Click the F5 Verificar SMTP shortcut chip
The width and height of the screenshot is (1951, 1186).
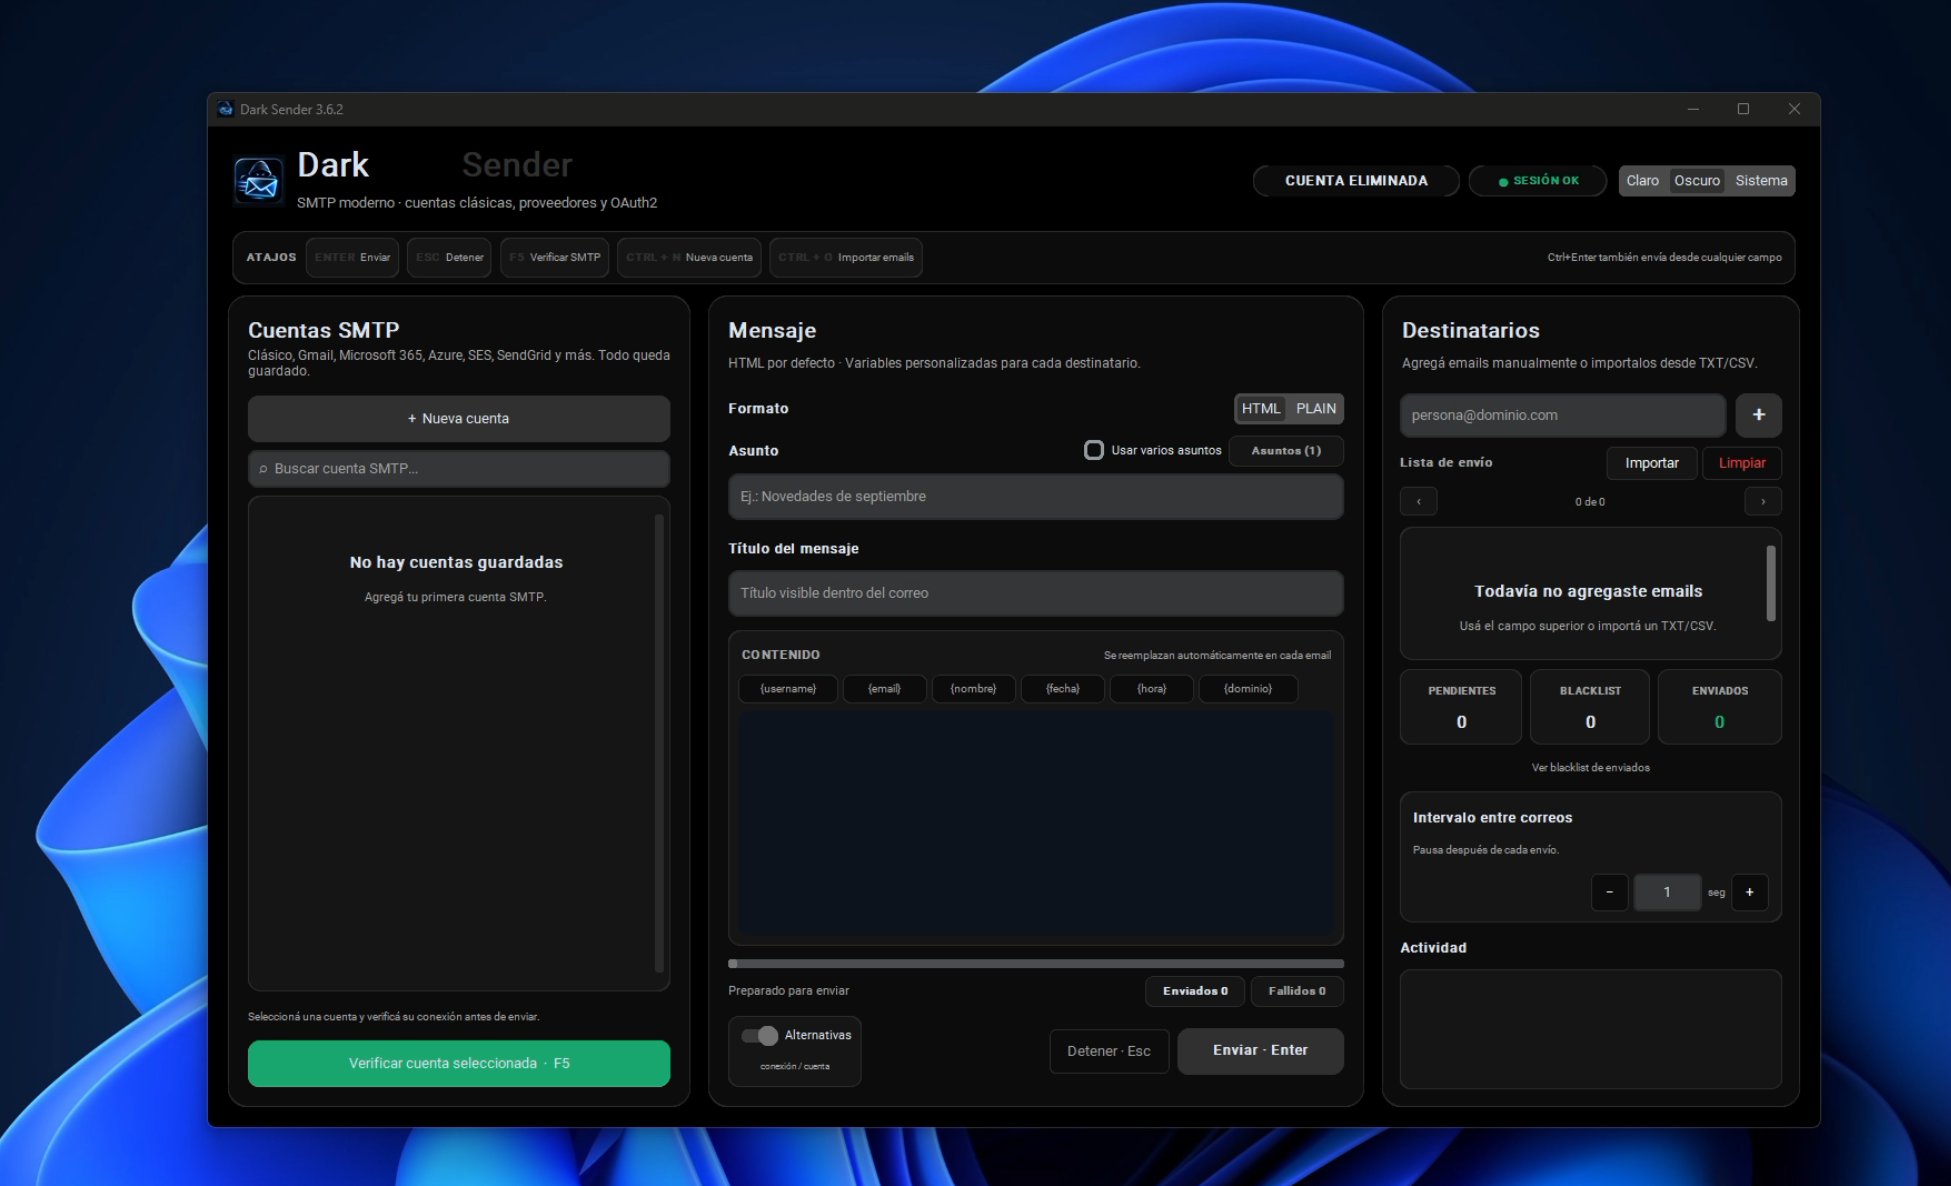point(554,257)
